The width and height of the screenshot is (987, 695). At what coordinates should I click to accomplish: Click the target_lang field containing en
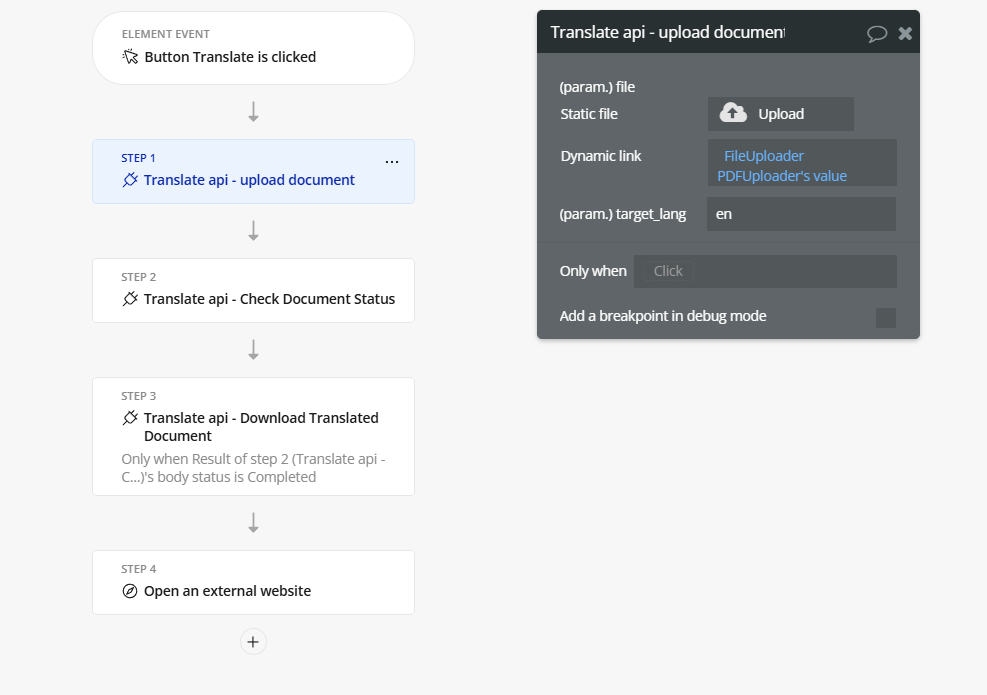click(x=801, y=214)
